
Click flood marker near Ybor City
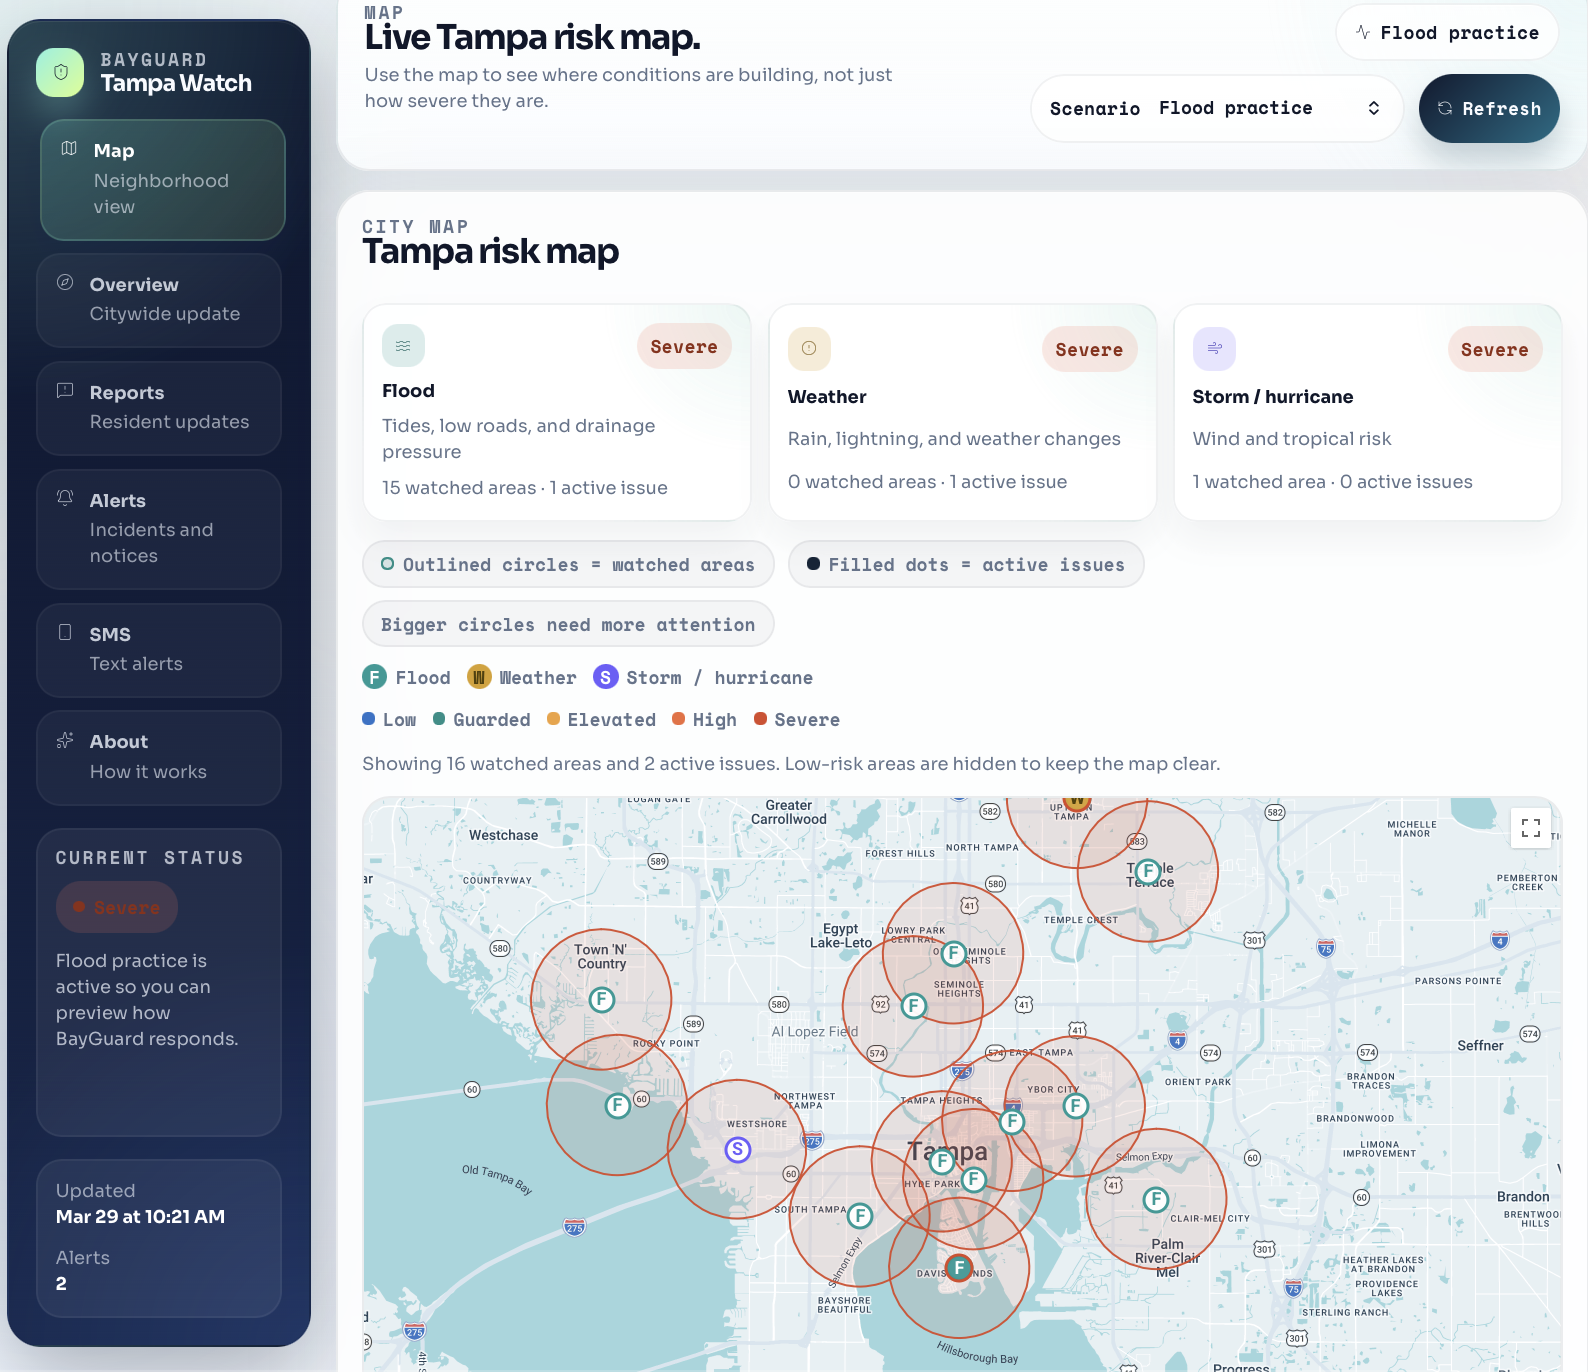tap(1075, 1106)
